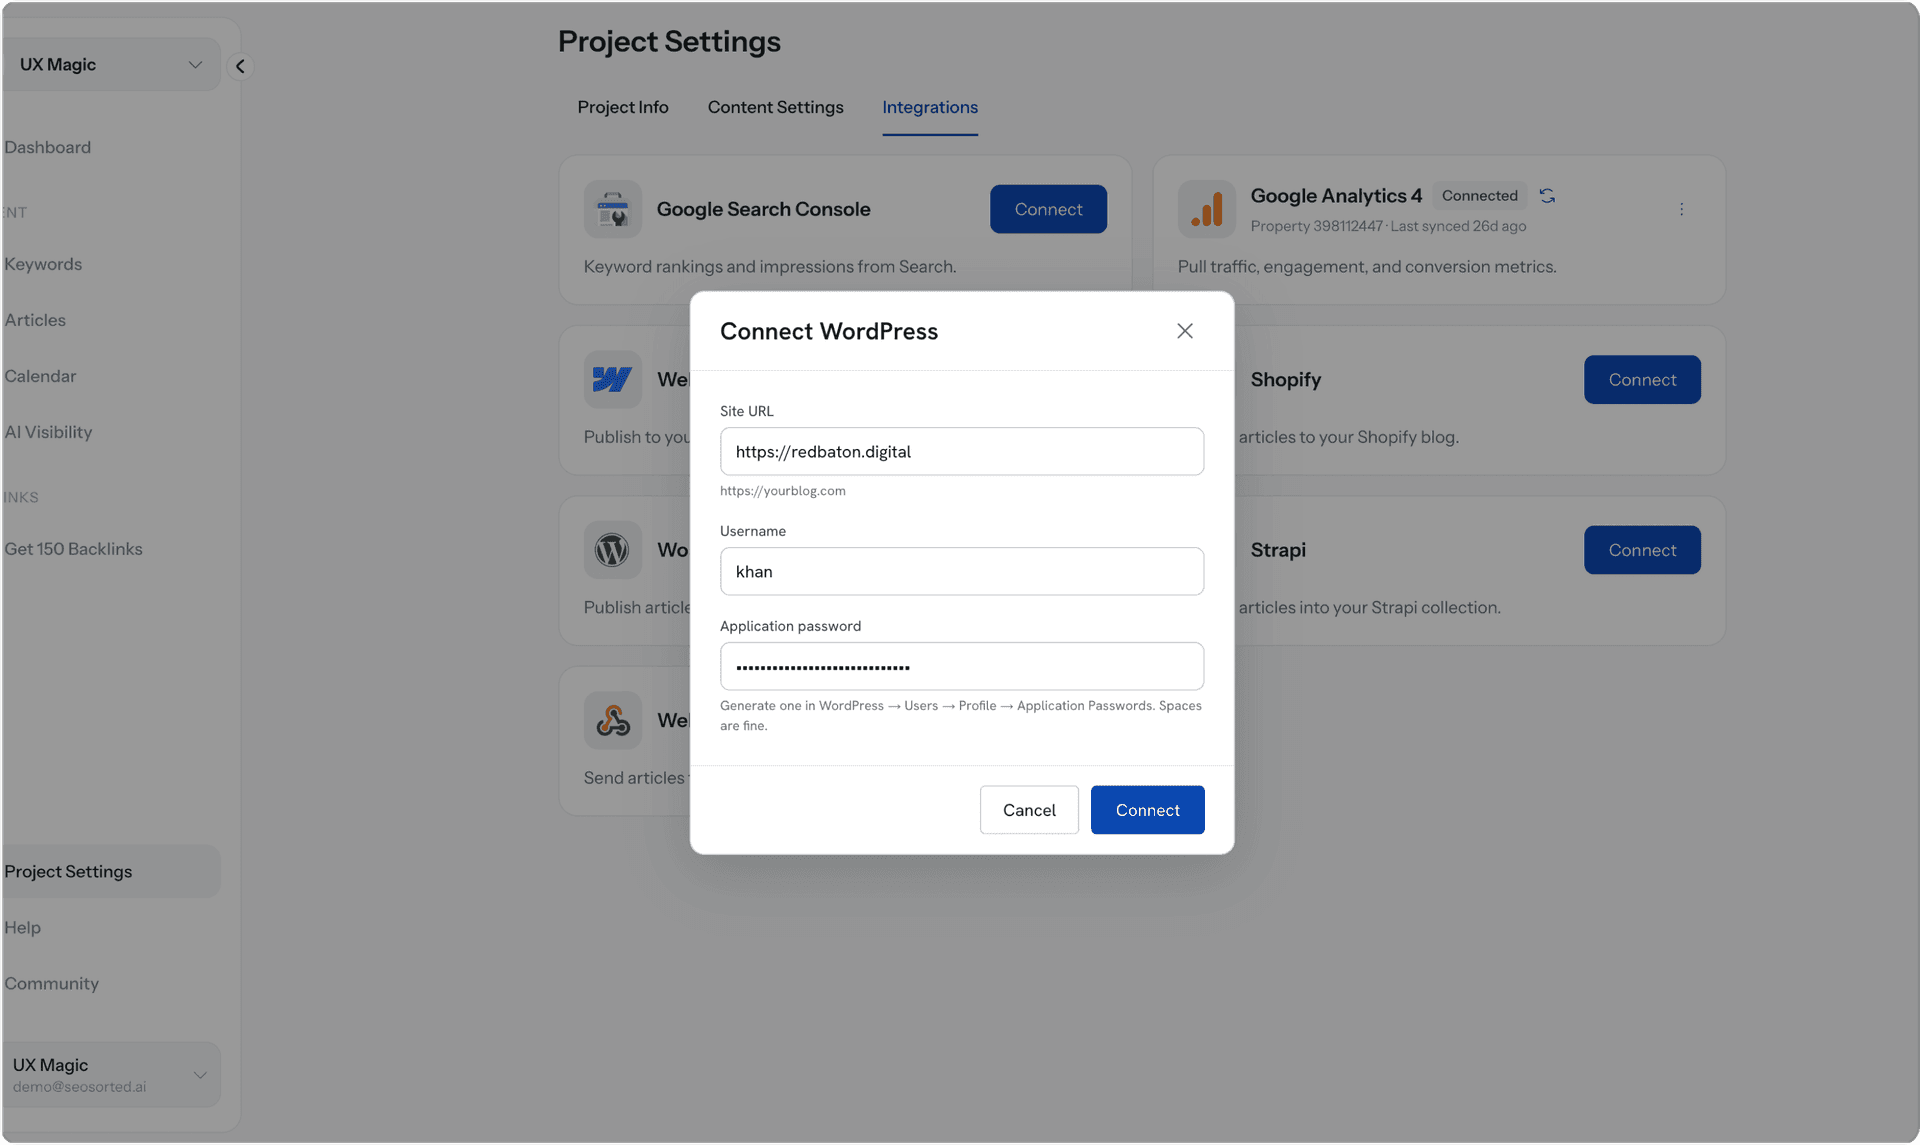Close the Connect WordPress dialog
The height and width of the screenshot is (1145, 1920).
[1185, 331]
